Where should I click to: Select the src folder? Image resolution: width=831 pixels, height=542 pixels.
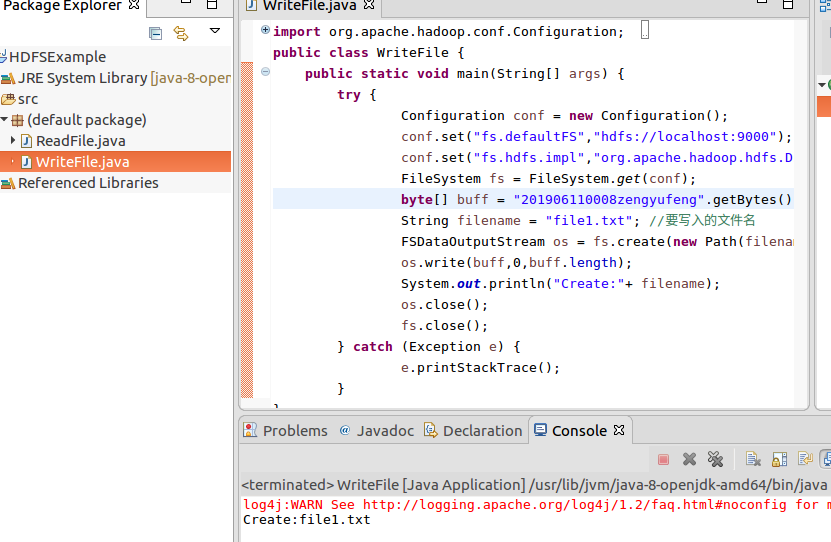point(20,99)
